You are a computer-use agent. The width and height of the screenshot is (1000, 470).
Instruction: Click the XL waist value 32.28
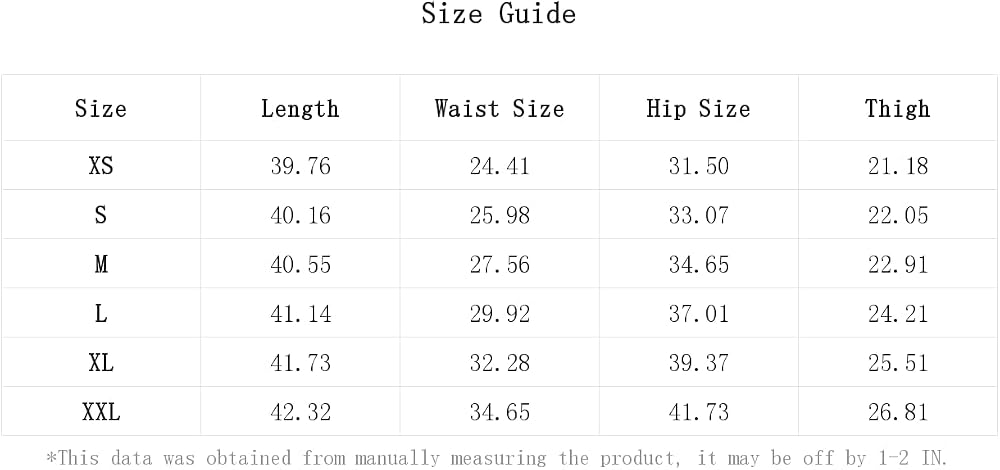tap(499, 363)
